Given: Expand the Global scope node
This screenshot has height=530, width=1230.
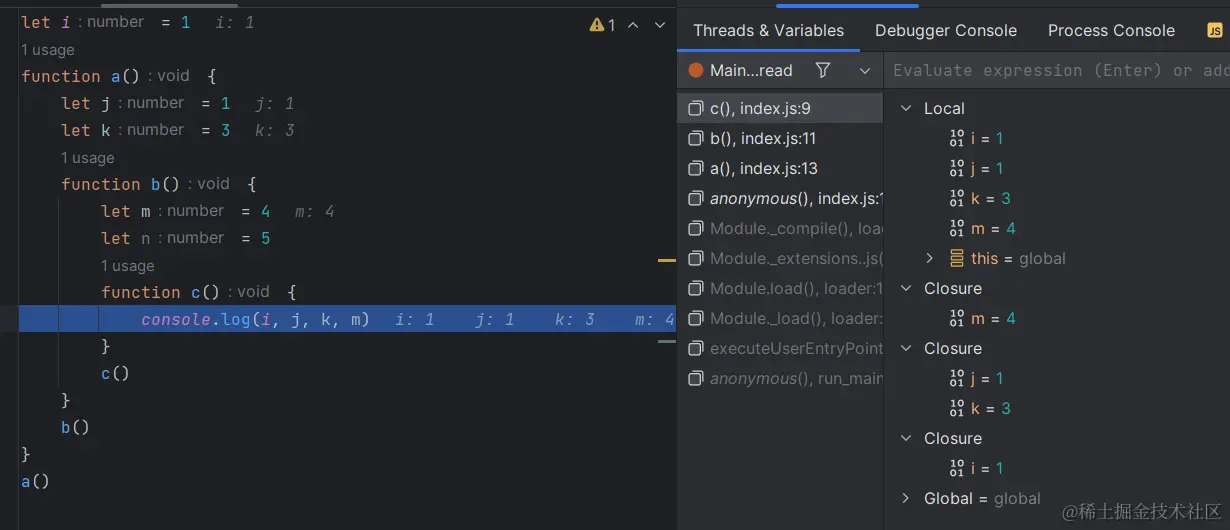Looking at the screenshot, I should click(x=906, y=498).
